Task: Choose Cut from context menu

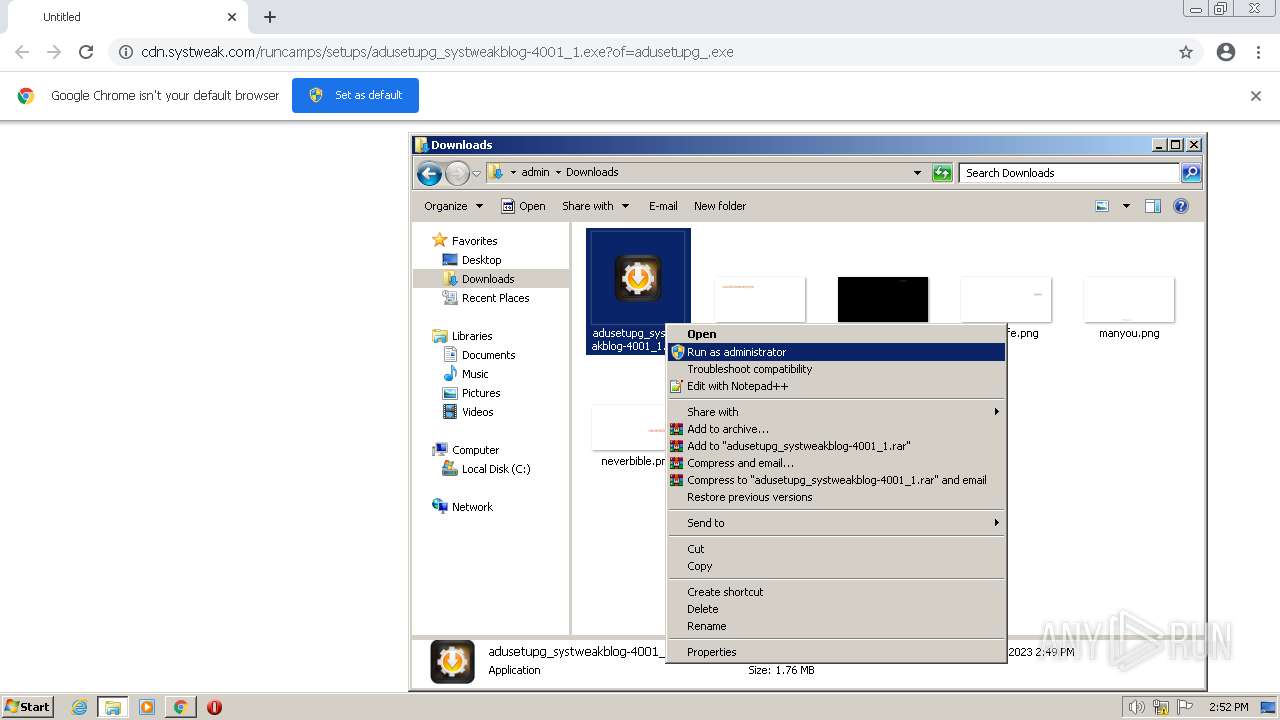Action: (836, 549)
